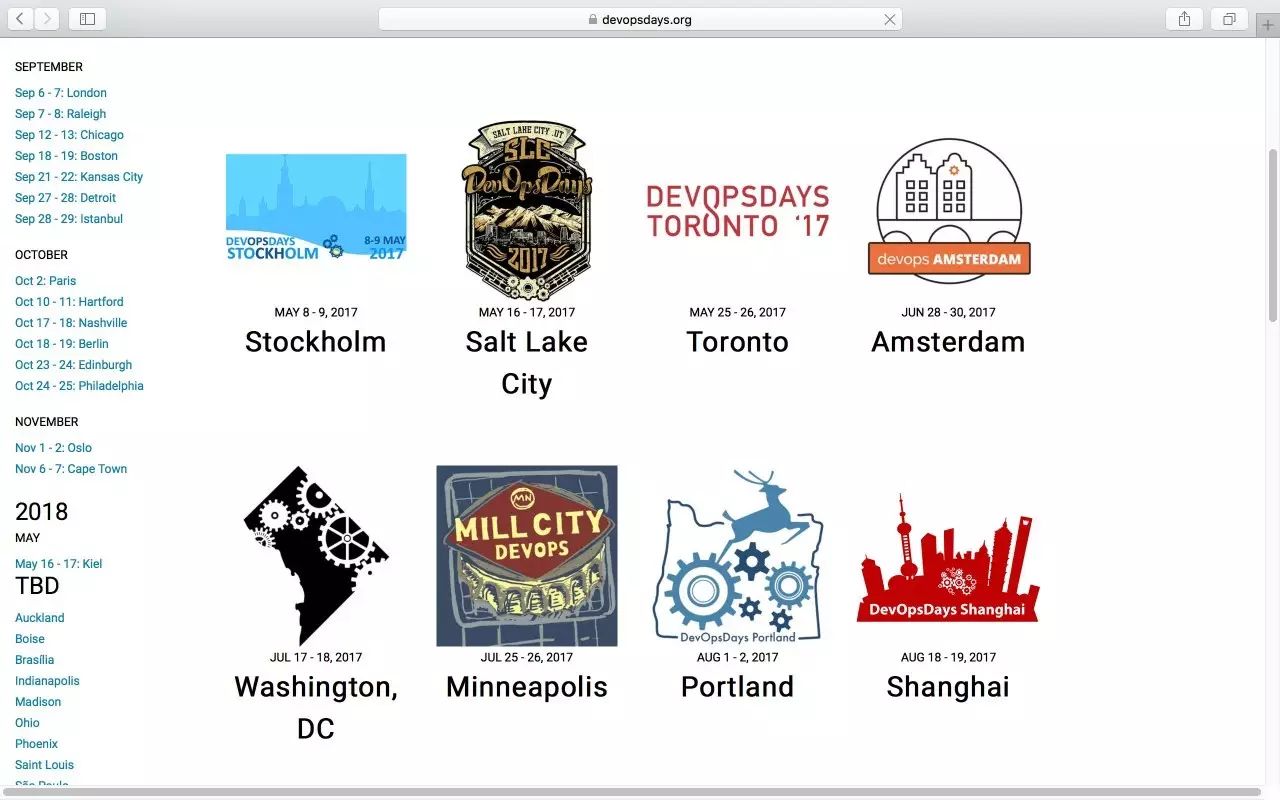Viewport: 1280px width, 800px height.
Task: Open the Saint Louis TBD link
Action: coord(44,765)
